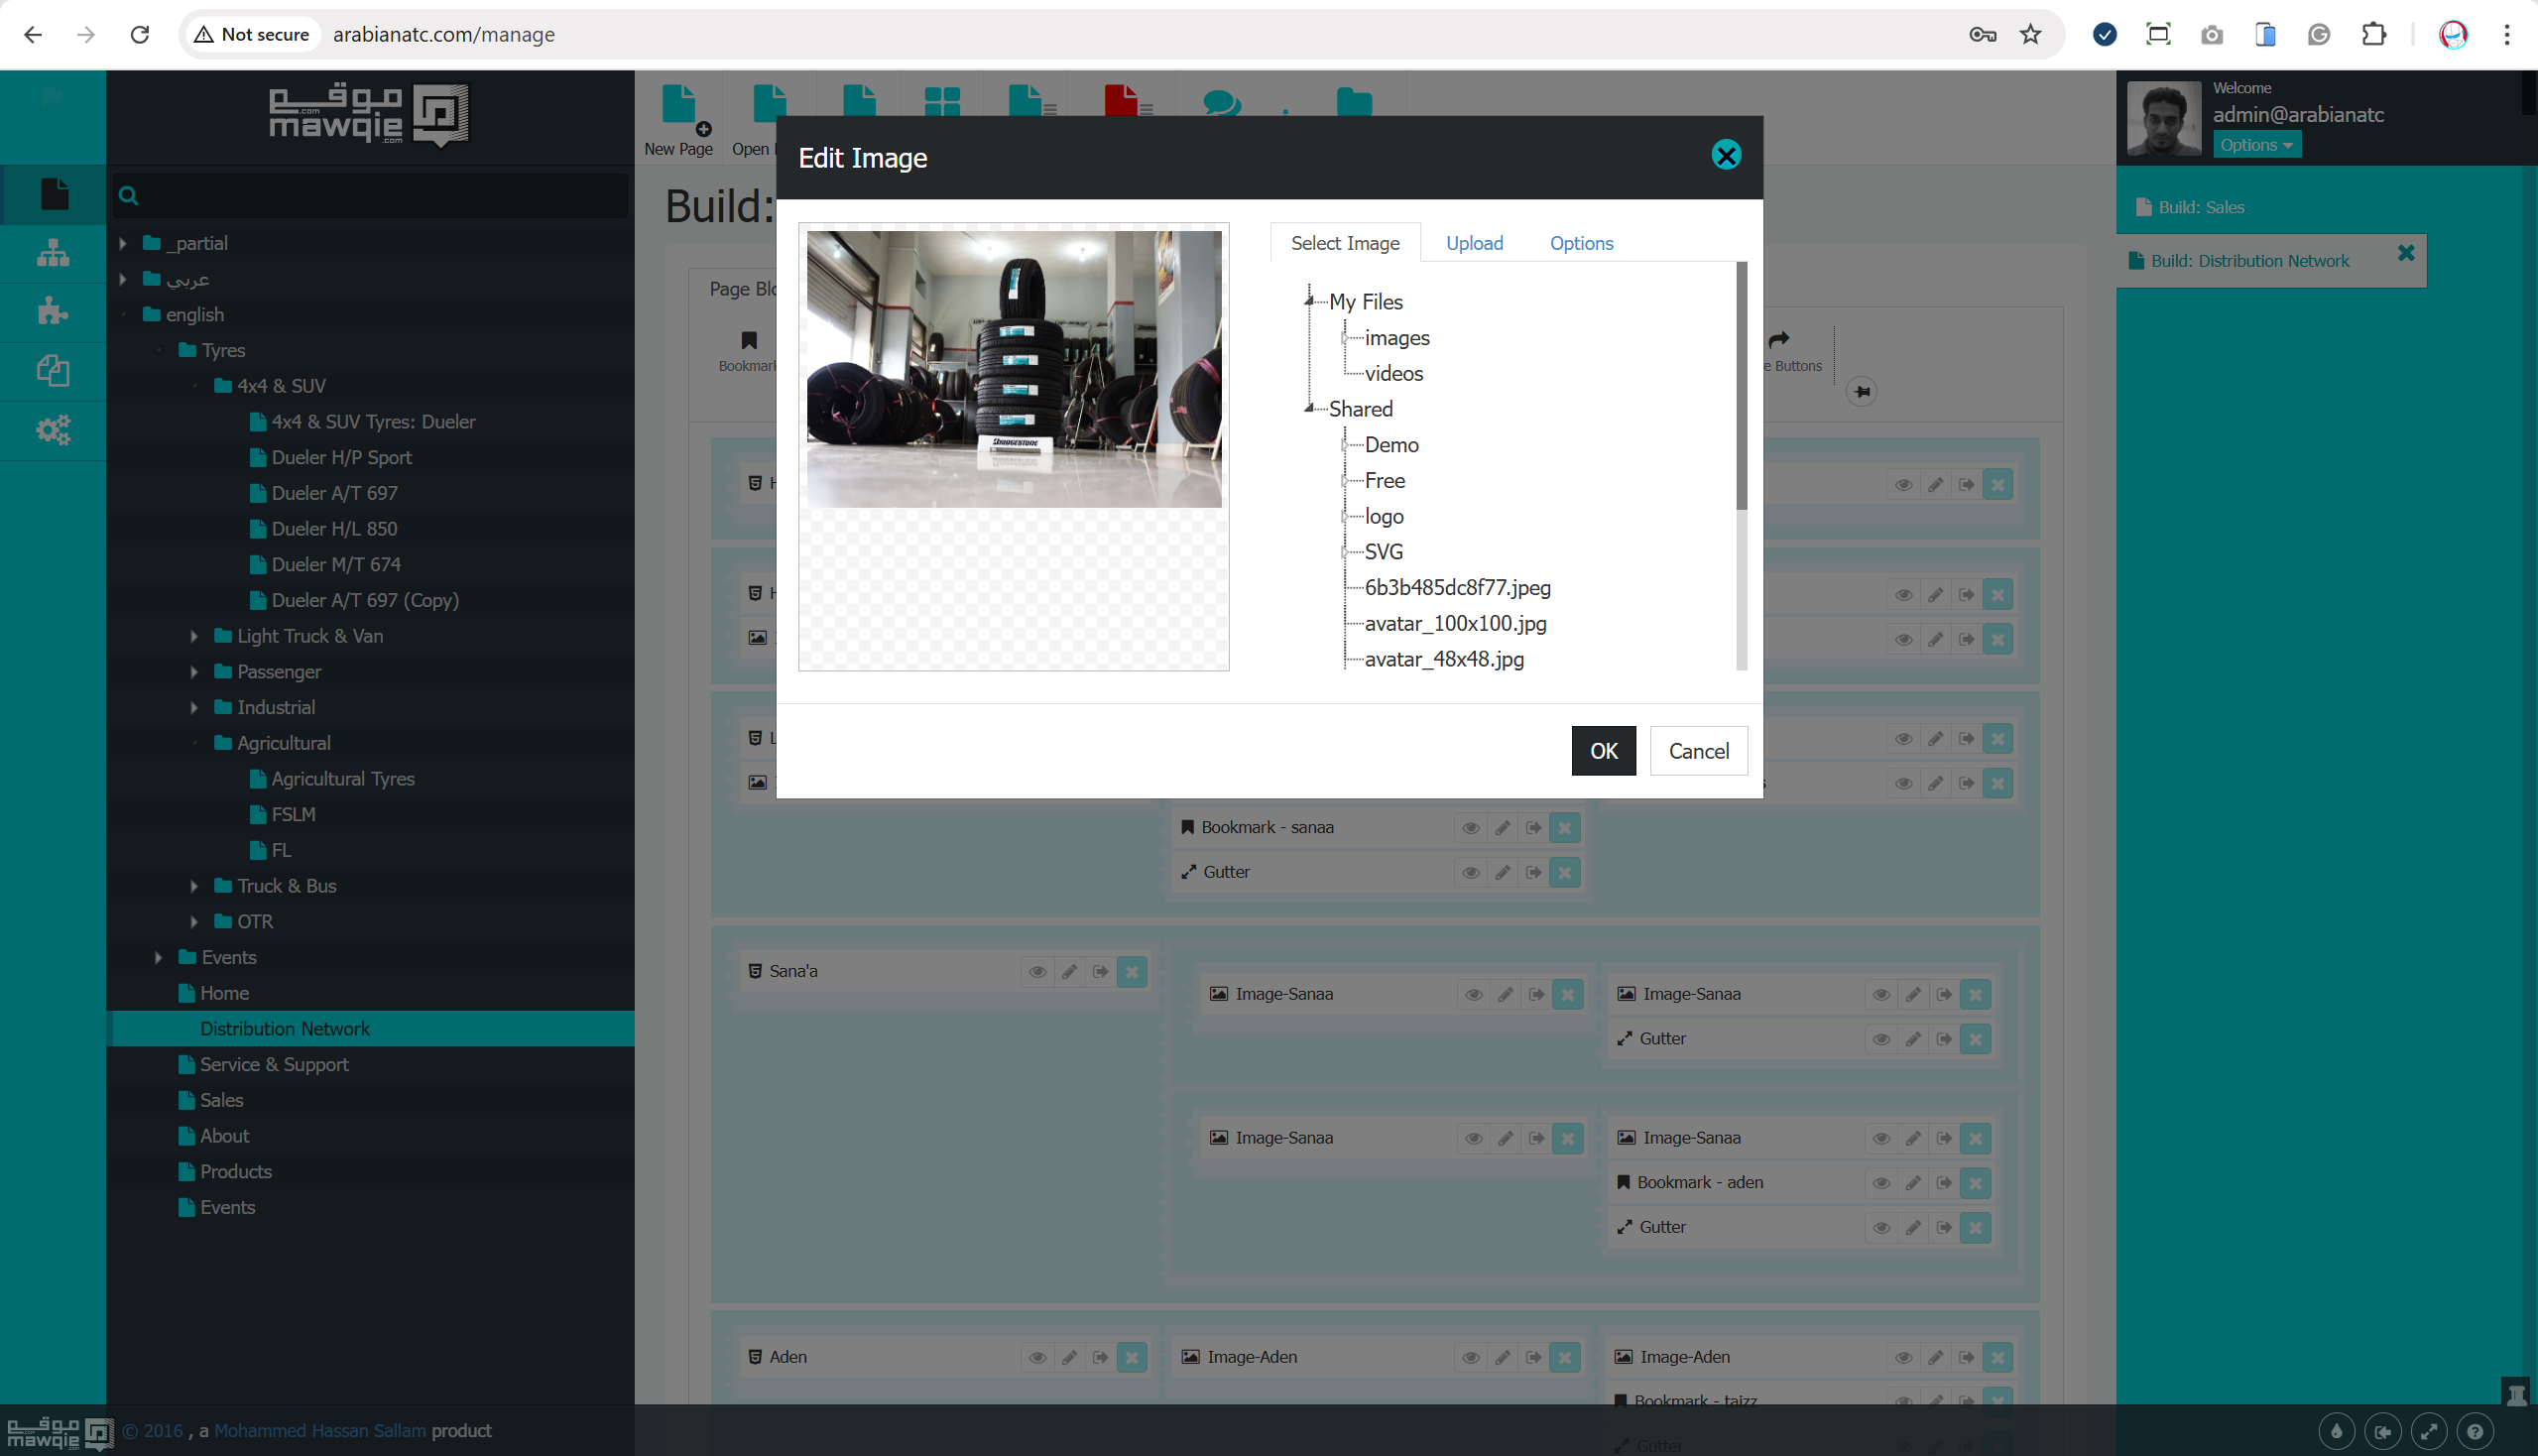2538x1456 pixels.
Task: Open the chat bubble icon in the top toolbar
Action: pyautogui.click(x=1222, y=103)
